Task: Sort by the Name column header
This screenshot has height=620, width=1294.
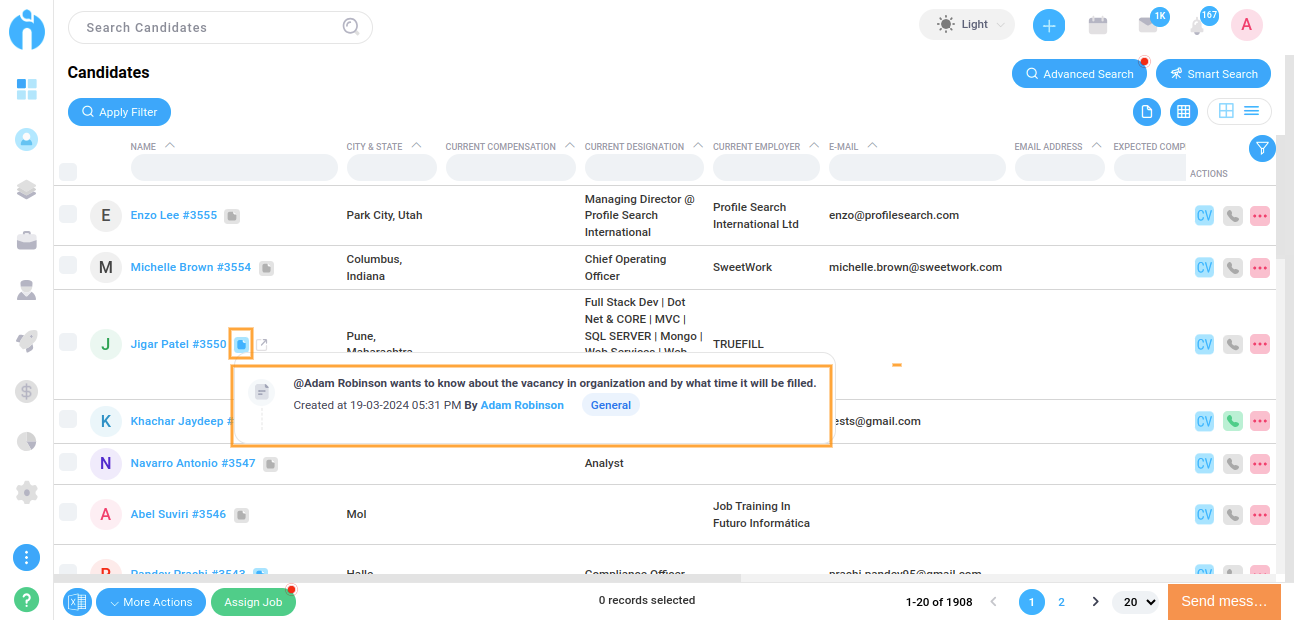Action: tap(143, 147)
